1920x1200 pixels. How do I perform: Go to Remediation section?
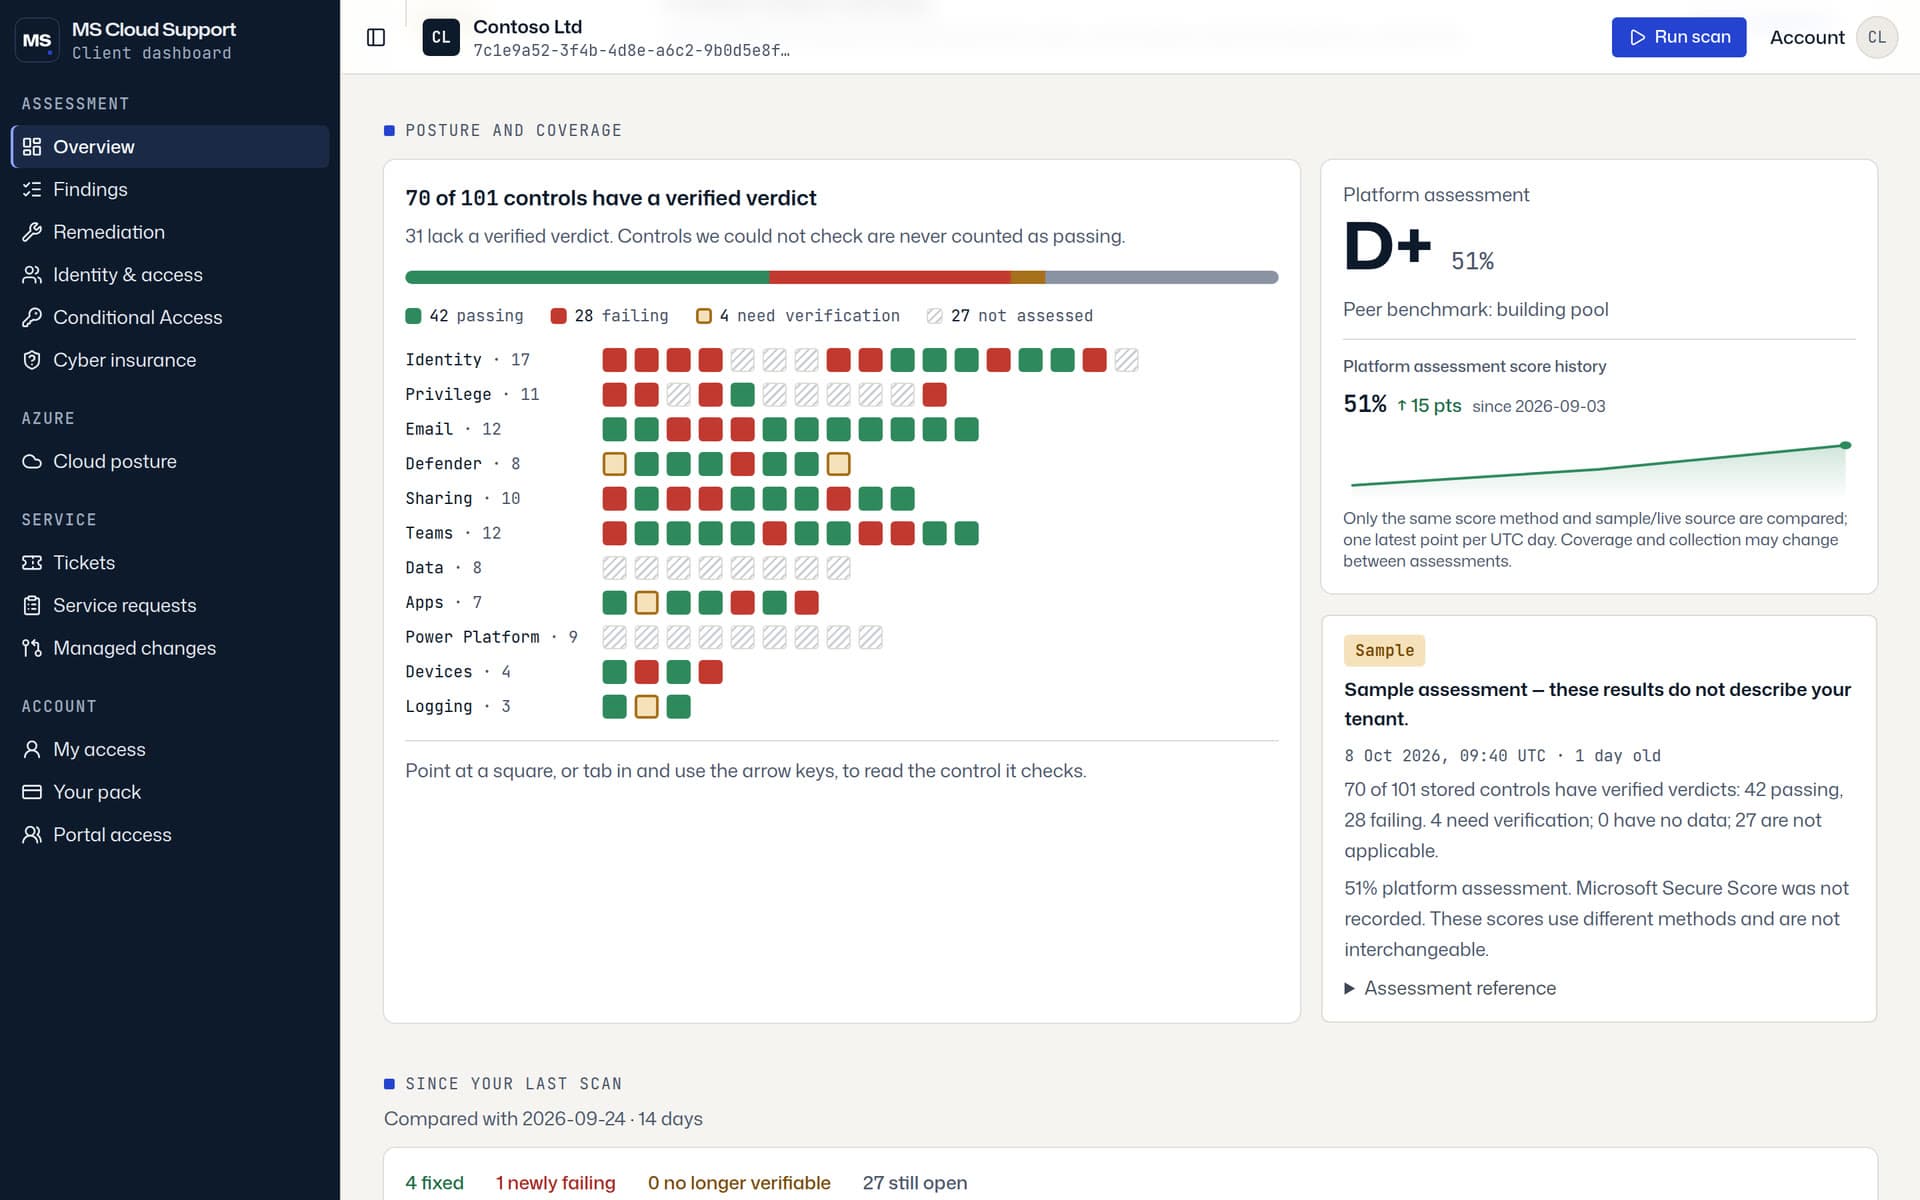point(170,232)
